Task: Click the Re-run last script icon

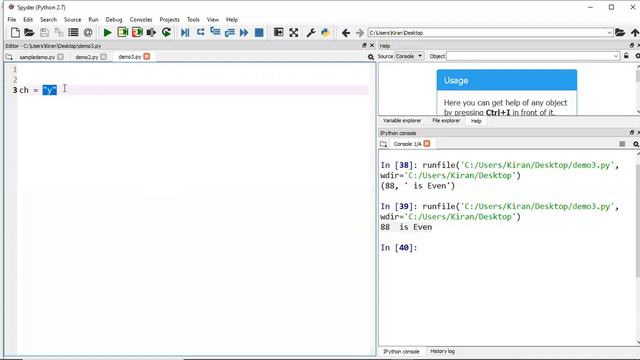Action: click(x=166, y=33)
